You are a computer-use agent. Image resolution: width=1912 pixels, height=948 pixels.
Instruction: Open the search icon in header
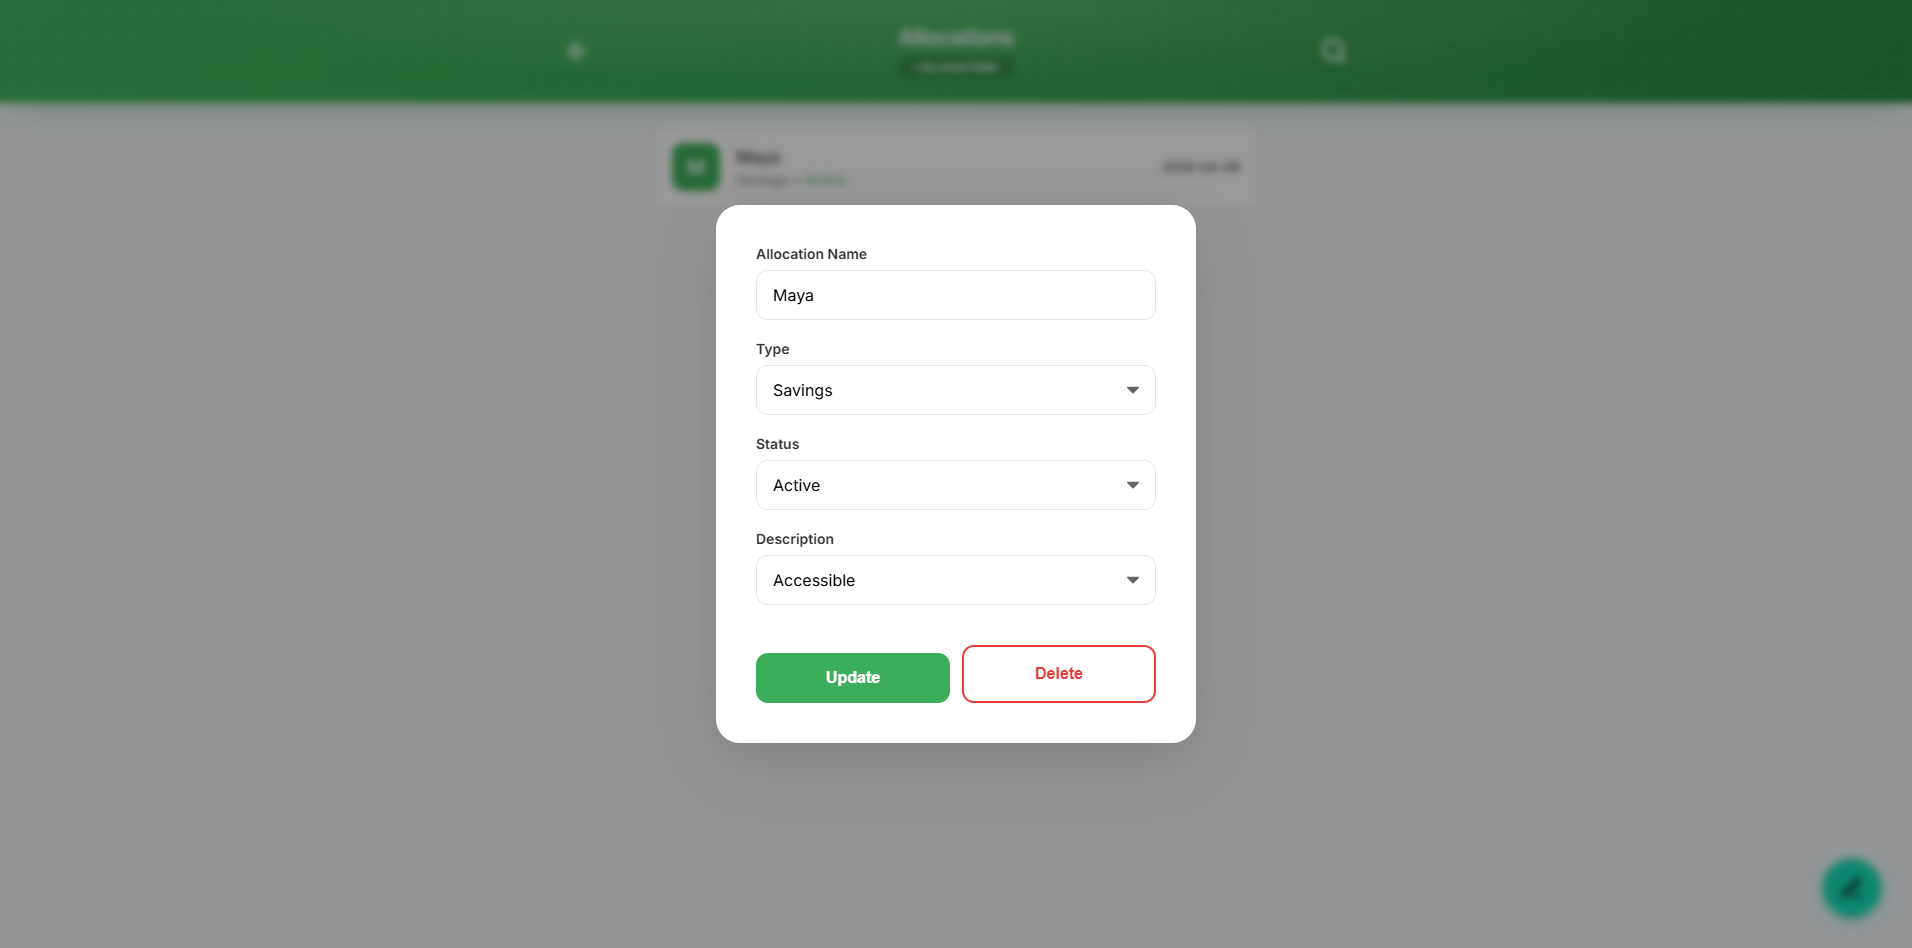tap(1333, 50)
